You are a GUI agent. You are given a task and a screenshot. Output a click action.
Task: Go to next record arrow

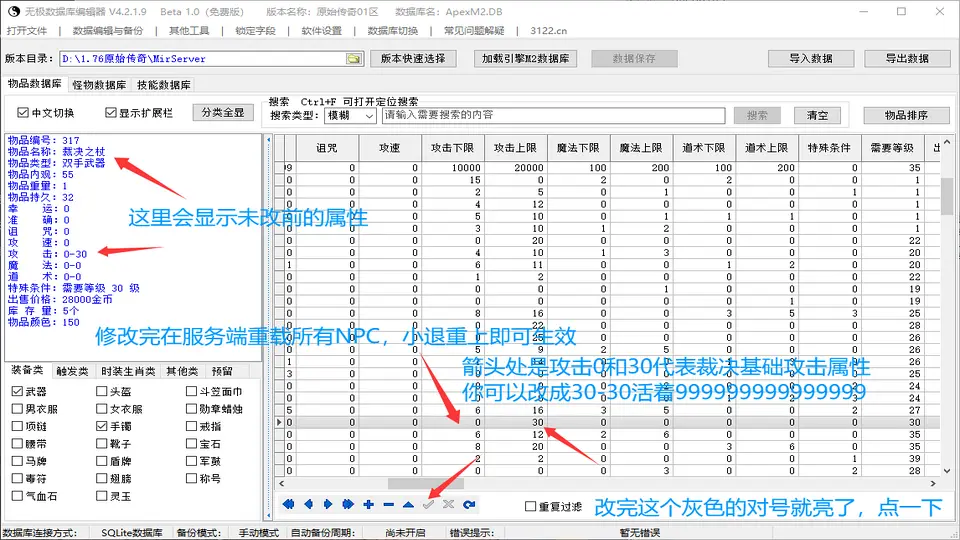click(328, 504)
